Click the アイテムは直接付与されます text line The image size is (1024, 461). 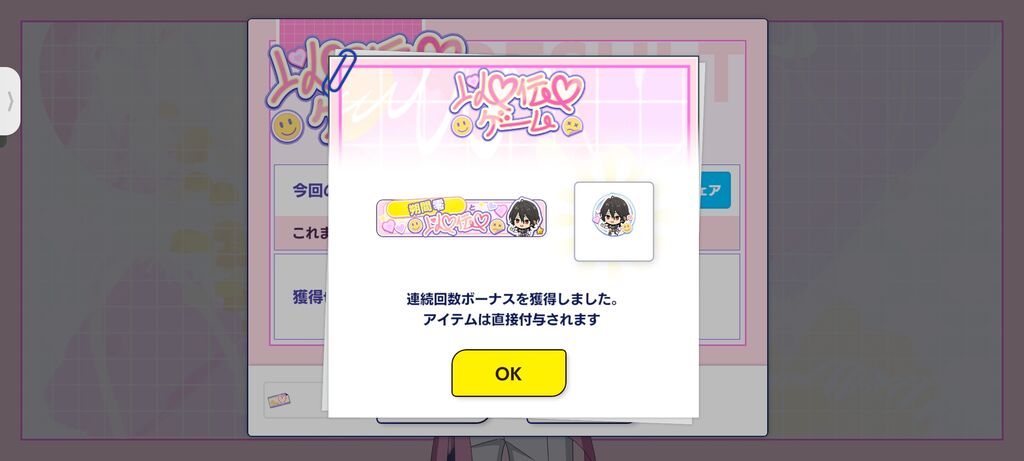[511, 320]
